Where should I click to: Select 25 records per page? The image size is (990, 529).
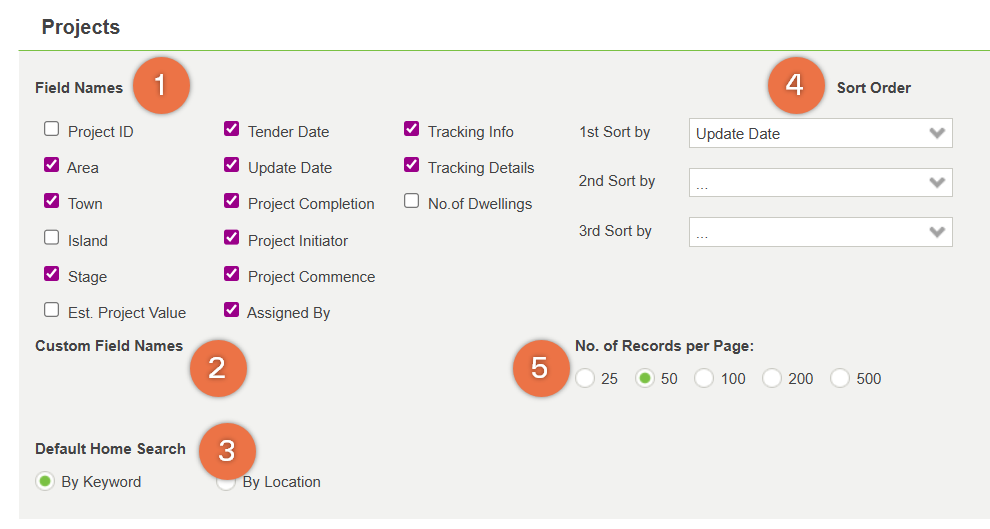point(585,378)
